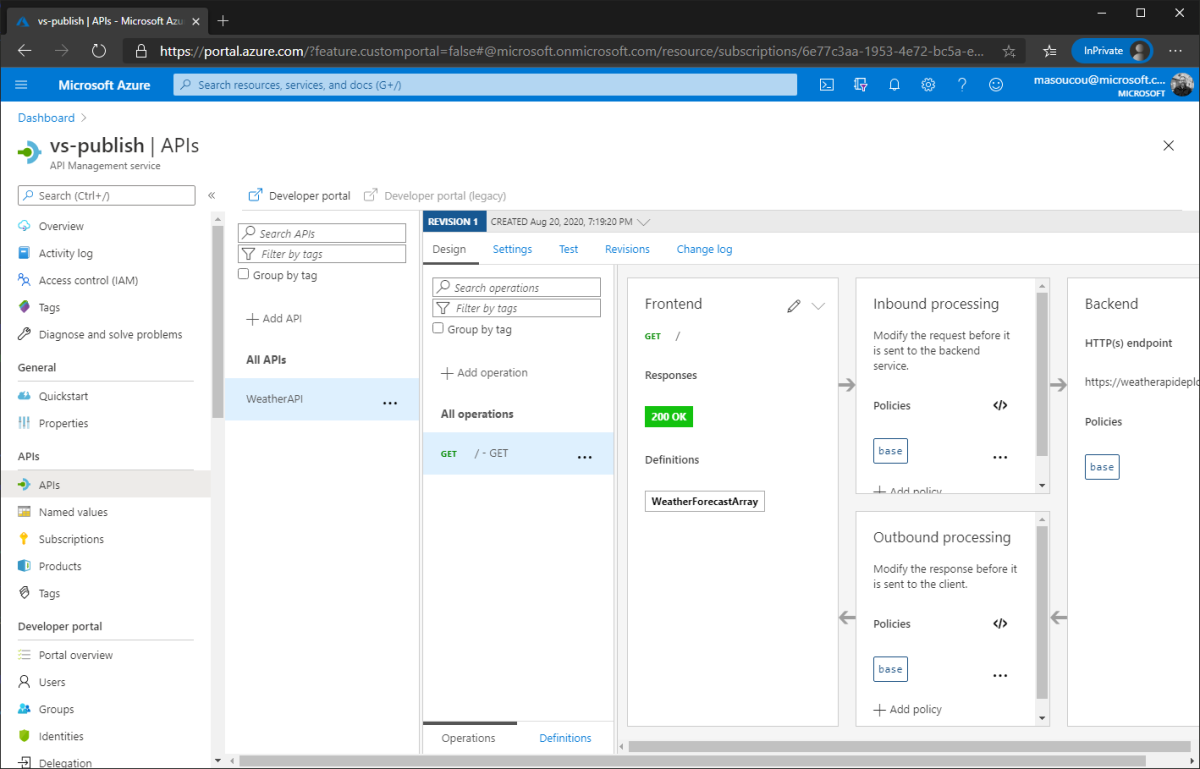Image resolution: width=1200 pixels, height=769 pixels.
Task: Switch to the Settings tab
Action: [512, 249]
